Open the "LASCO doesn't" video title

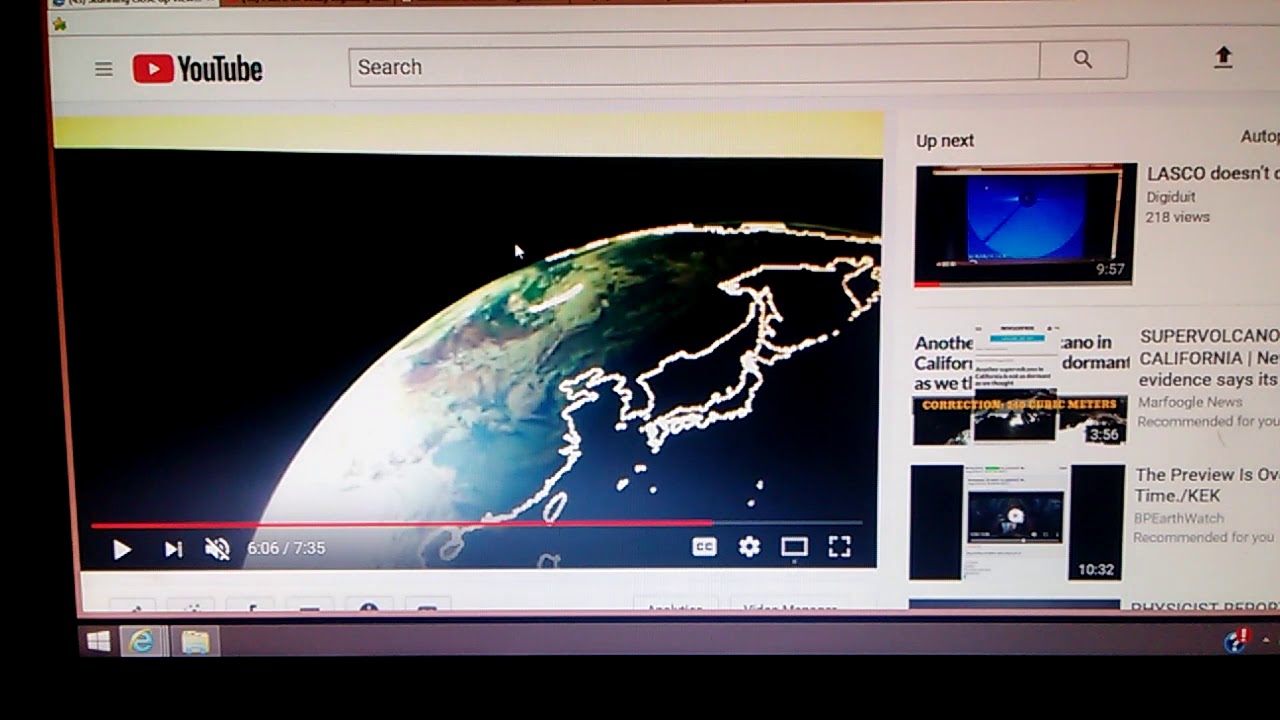click(1213, 174)
